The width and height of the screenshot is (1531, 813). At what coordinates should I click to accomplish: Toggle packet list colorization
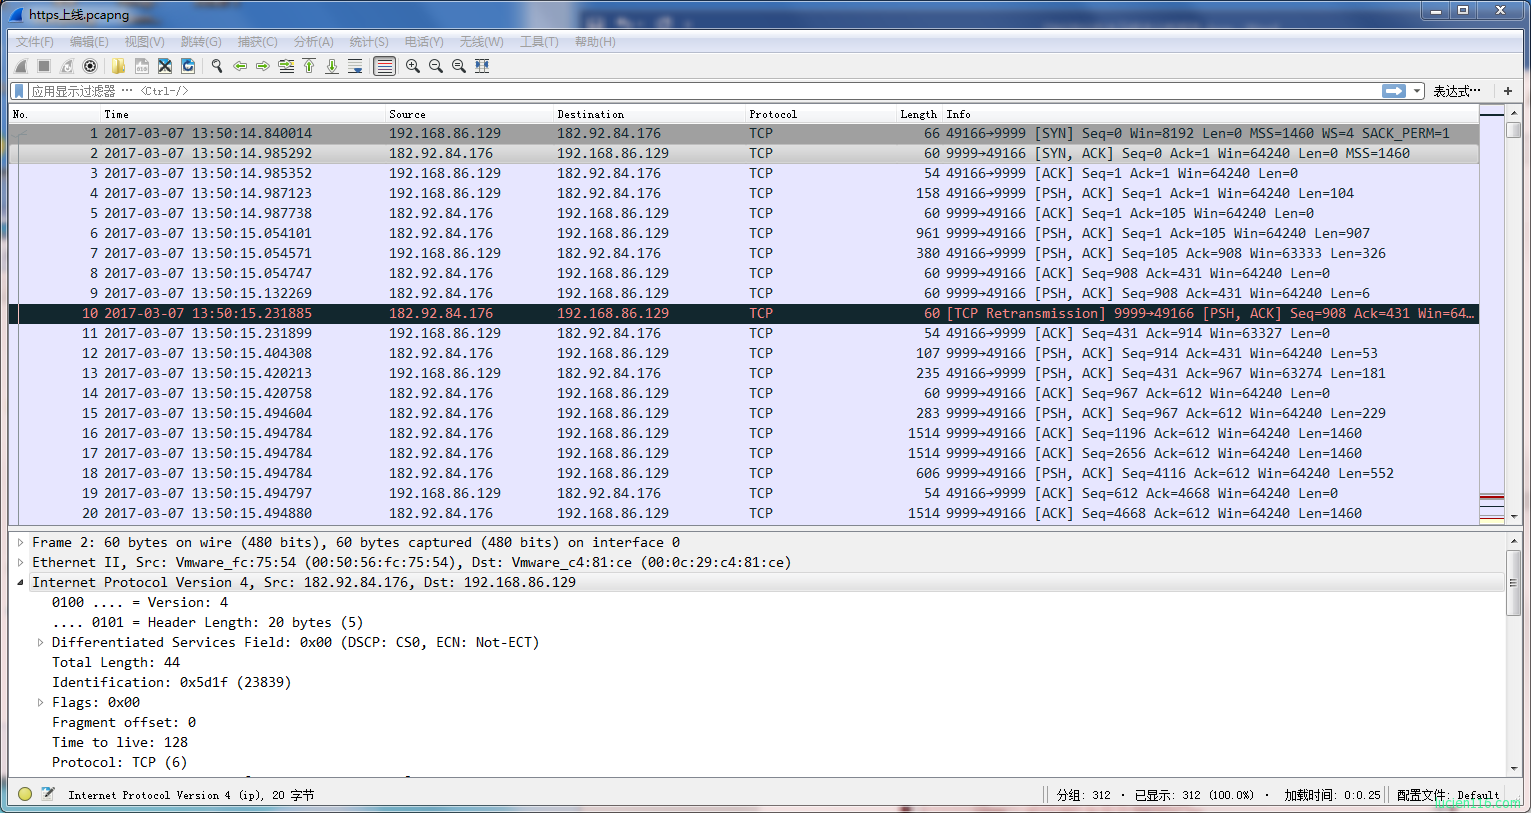[x=384, y=66]
